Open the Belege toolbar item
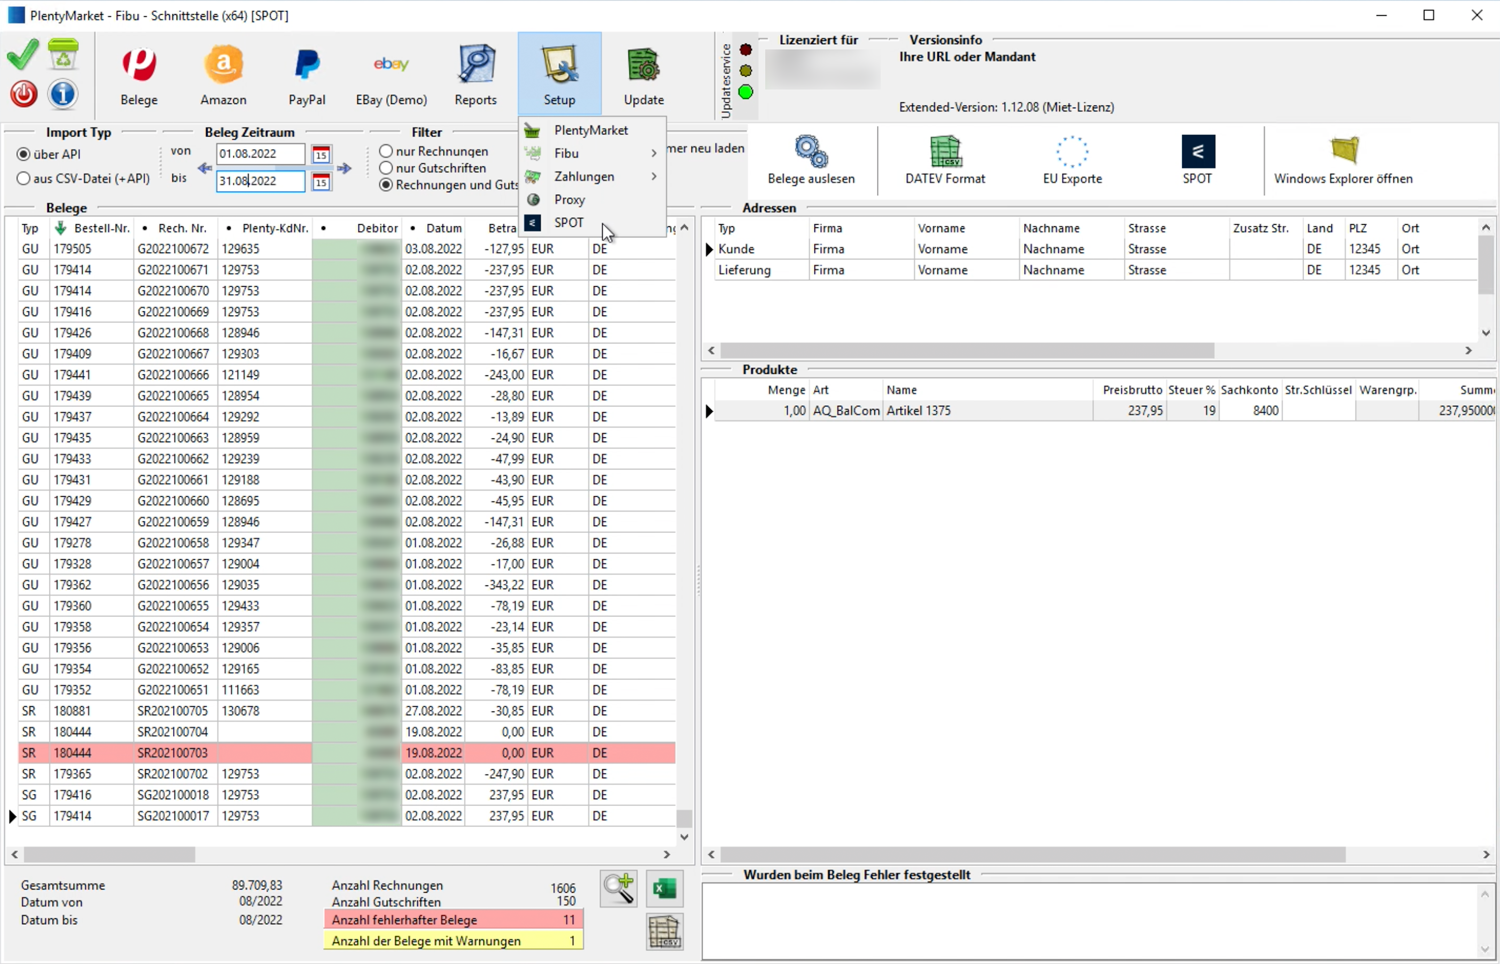The height and width of the screenshot is (964, 1500). pyautogui.click(x=139, y=75)
